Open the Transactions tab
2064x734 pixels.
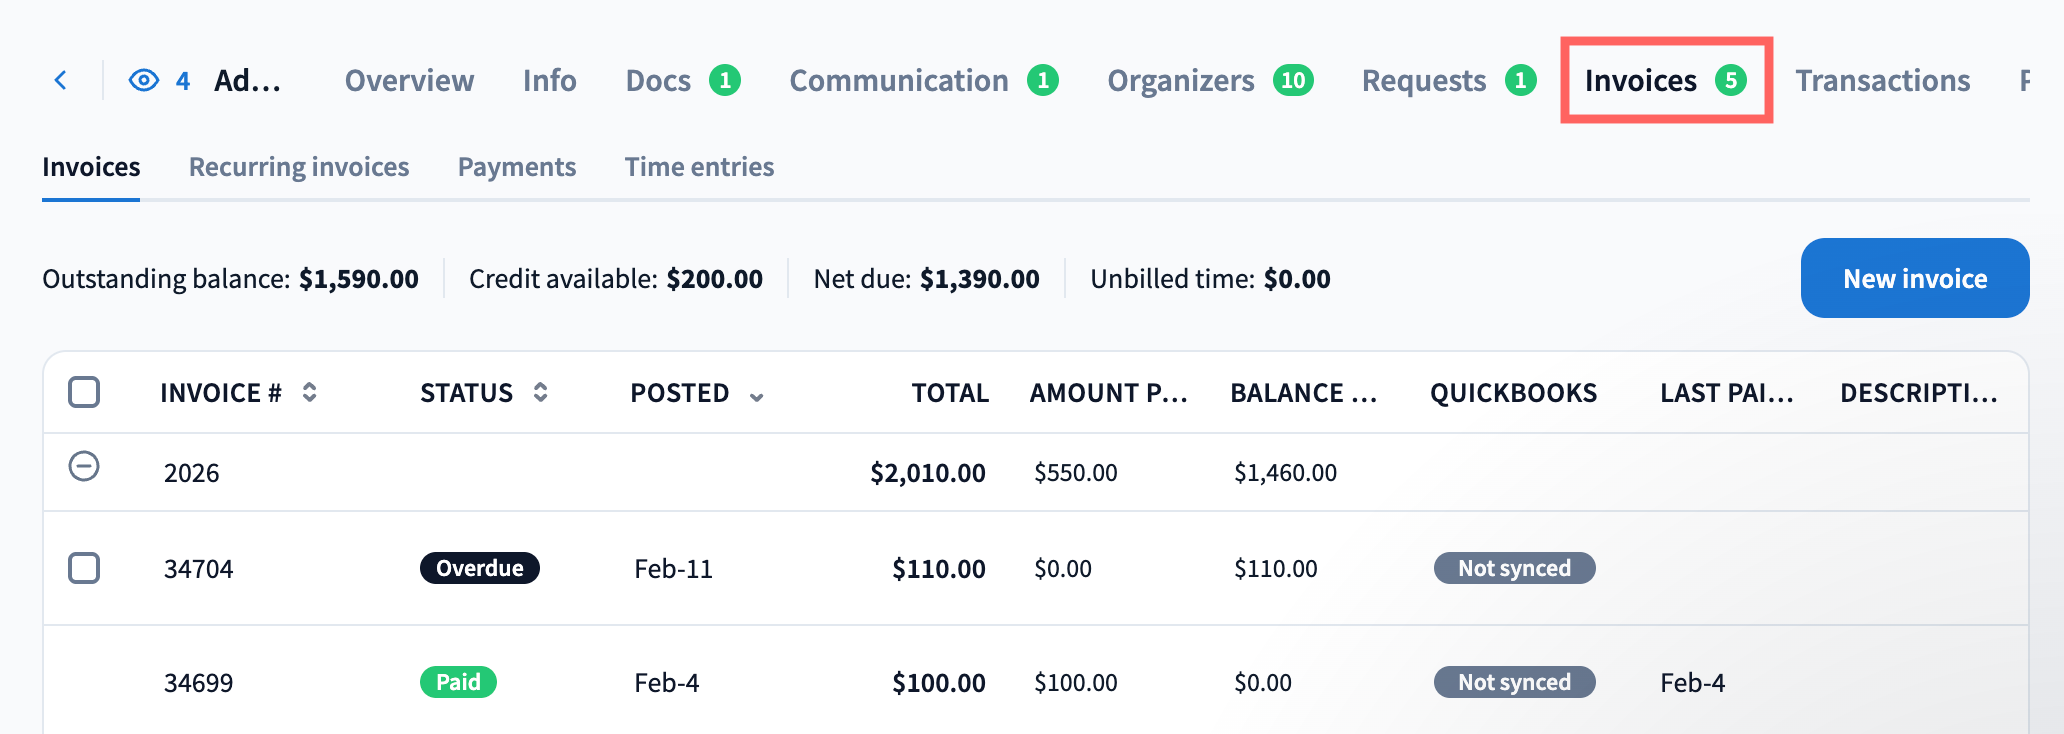pos(1882,80)
